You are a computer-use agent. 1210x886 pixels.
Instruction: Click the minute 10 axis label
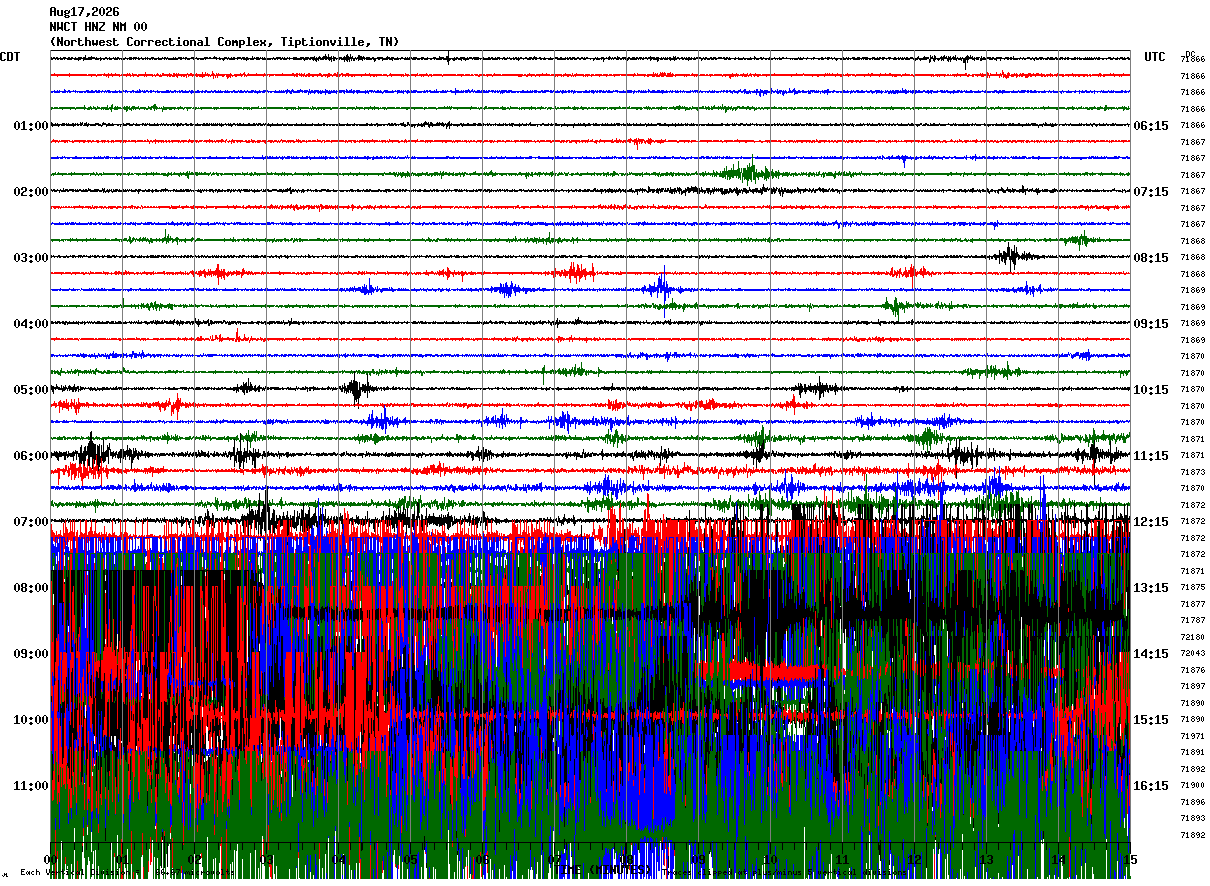coord(770,860)
